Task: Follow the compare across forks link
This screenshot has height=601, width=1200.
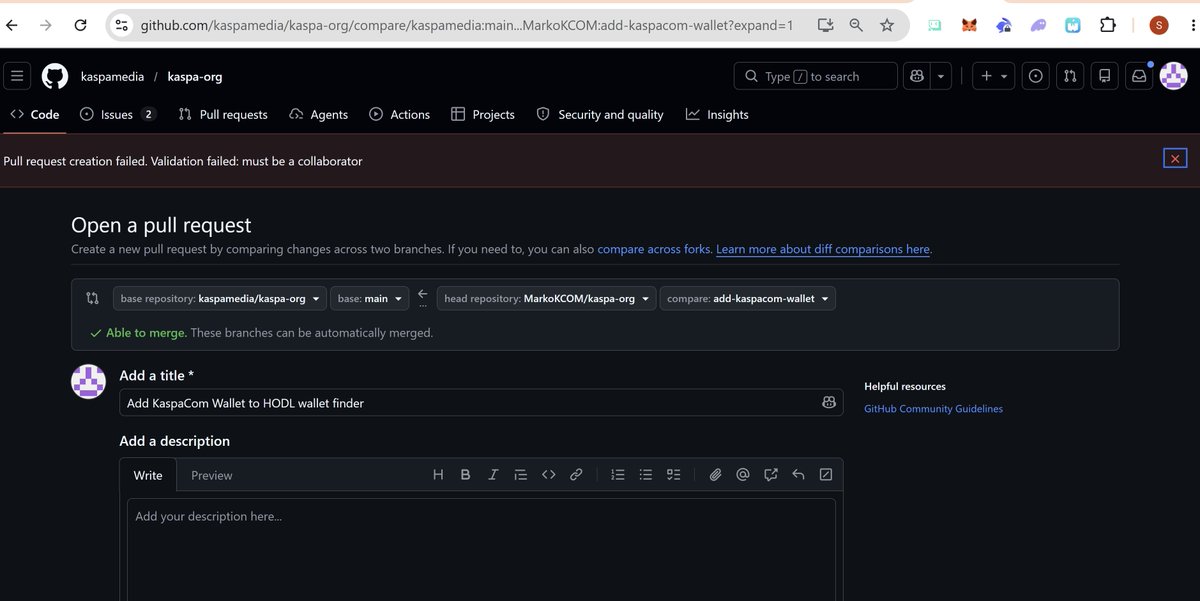Action: [x=654, y=249]
